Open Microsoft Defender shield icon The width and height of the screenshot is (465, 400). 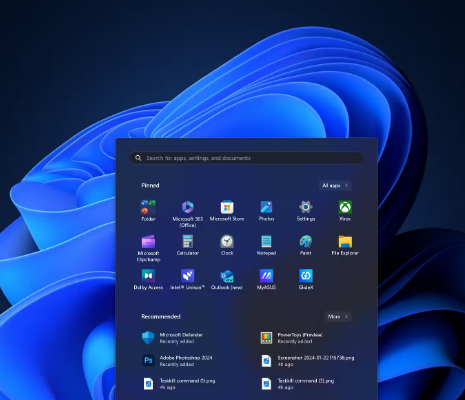point(148,338)
